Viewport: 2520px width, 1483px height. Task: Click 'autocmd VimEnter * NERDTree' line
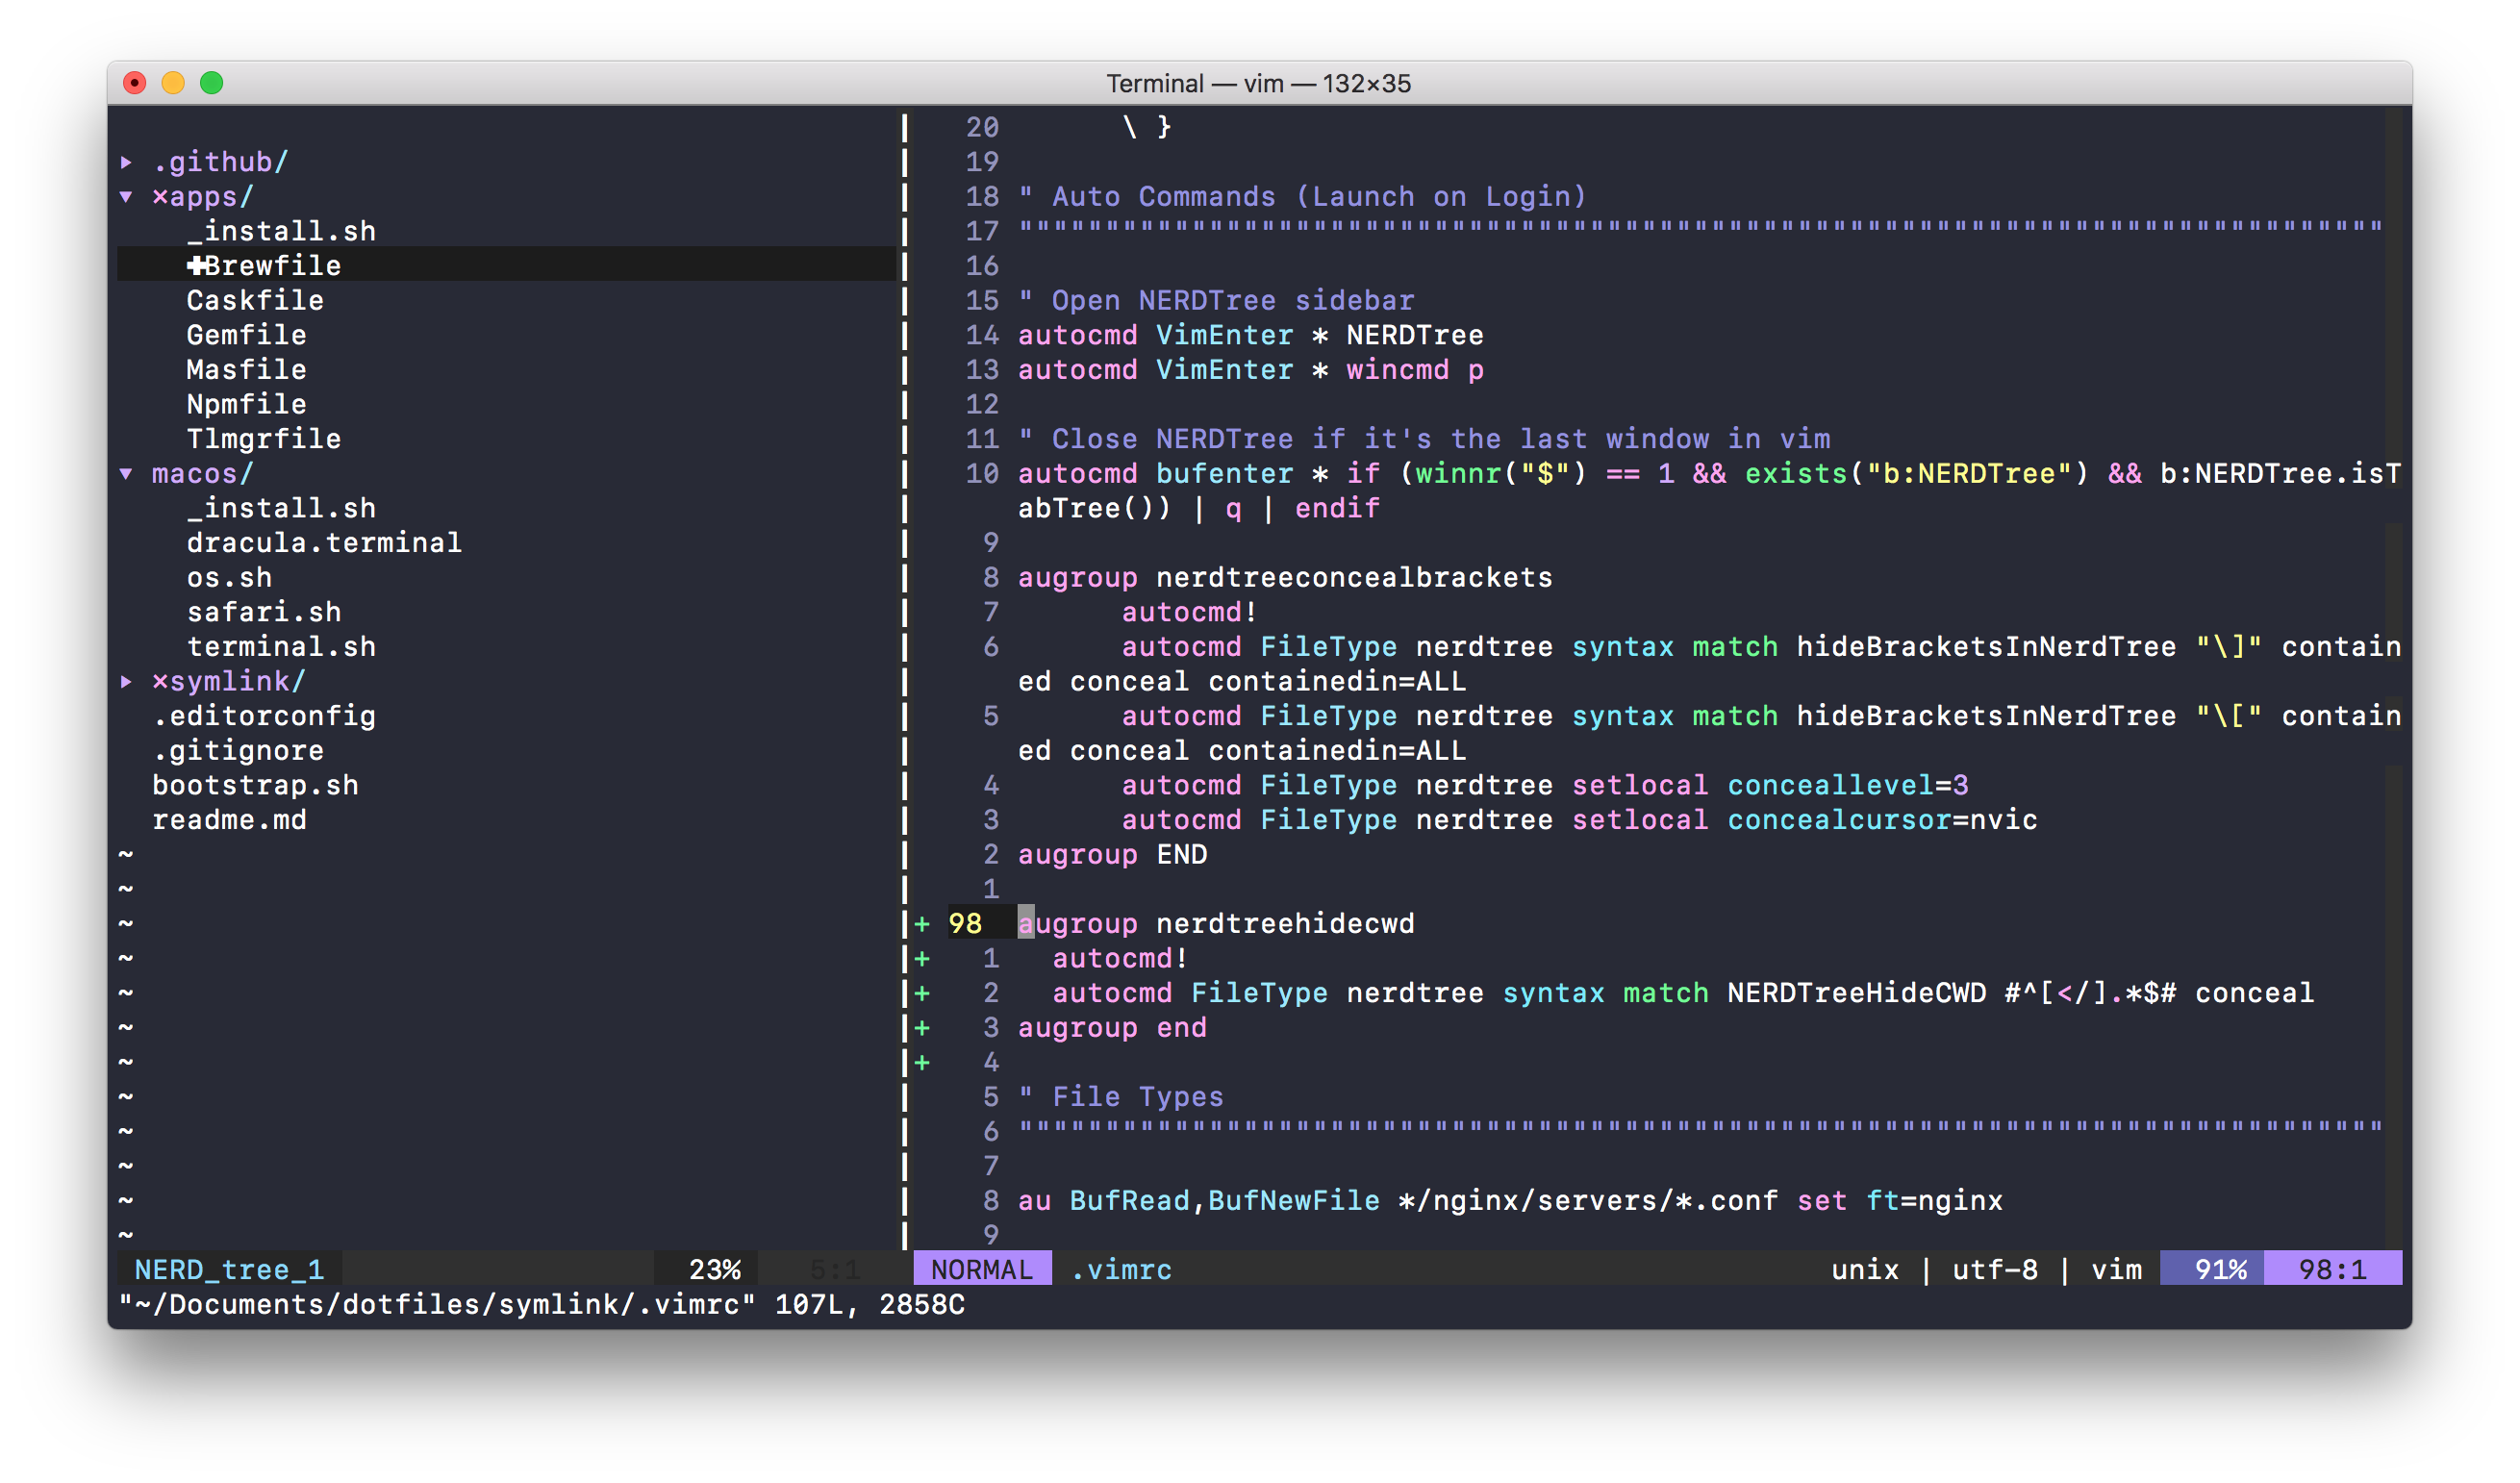coord(1251,335)
